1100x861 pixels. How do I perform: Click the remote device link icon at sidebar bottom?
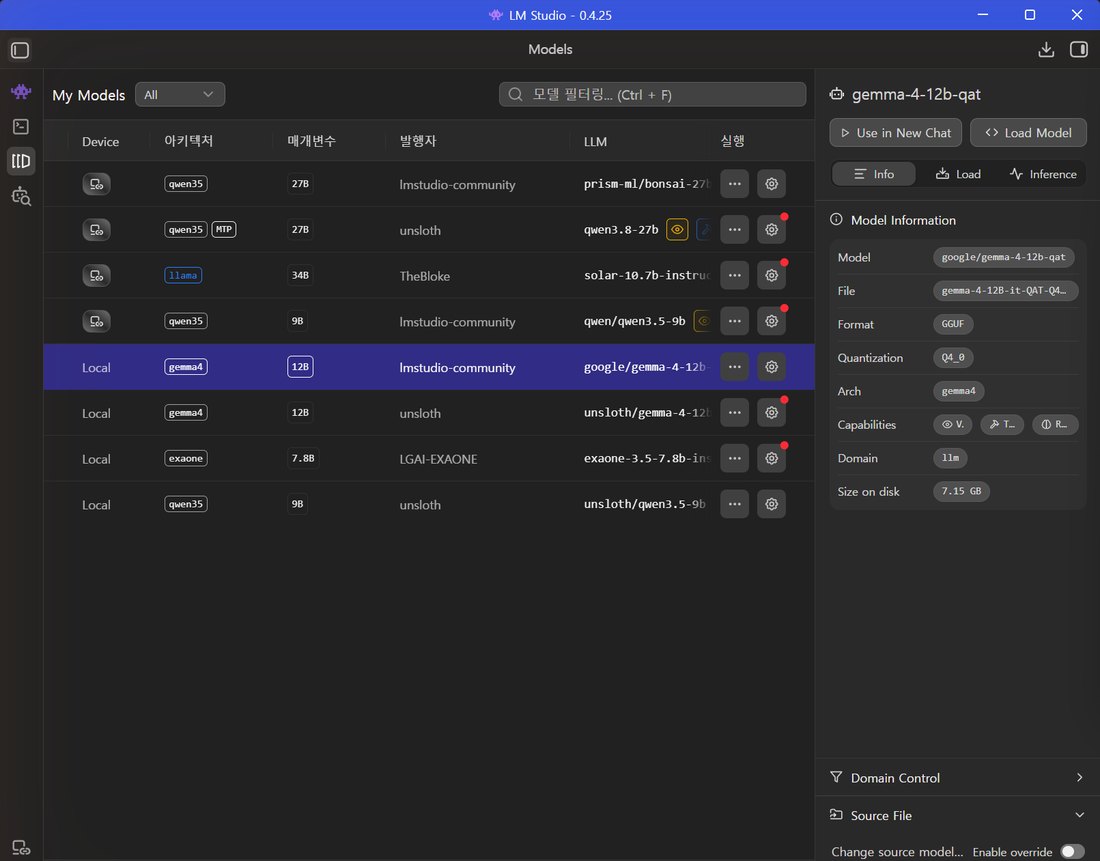tap(21, 848)
